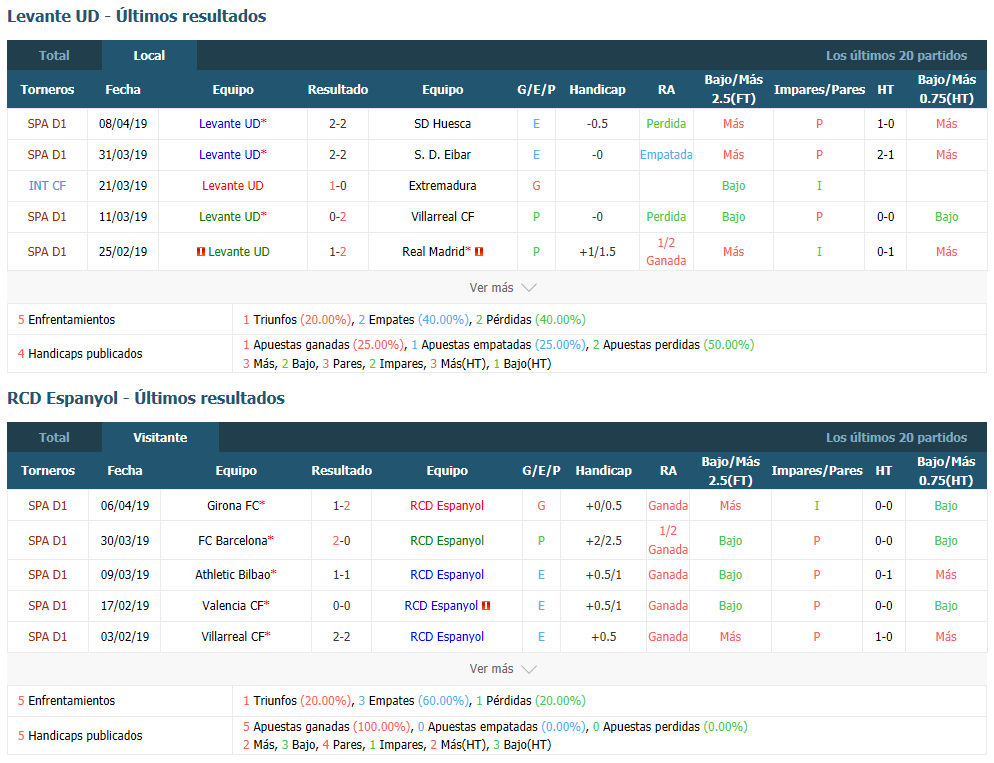Click the 1-2 result against Real Madrid
The image size is (994, 763).
pos(338,252)
